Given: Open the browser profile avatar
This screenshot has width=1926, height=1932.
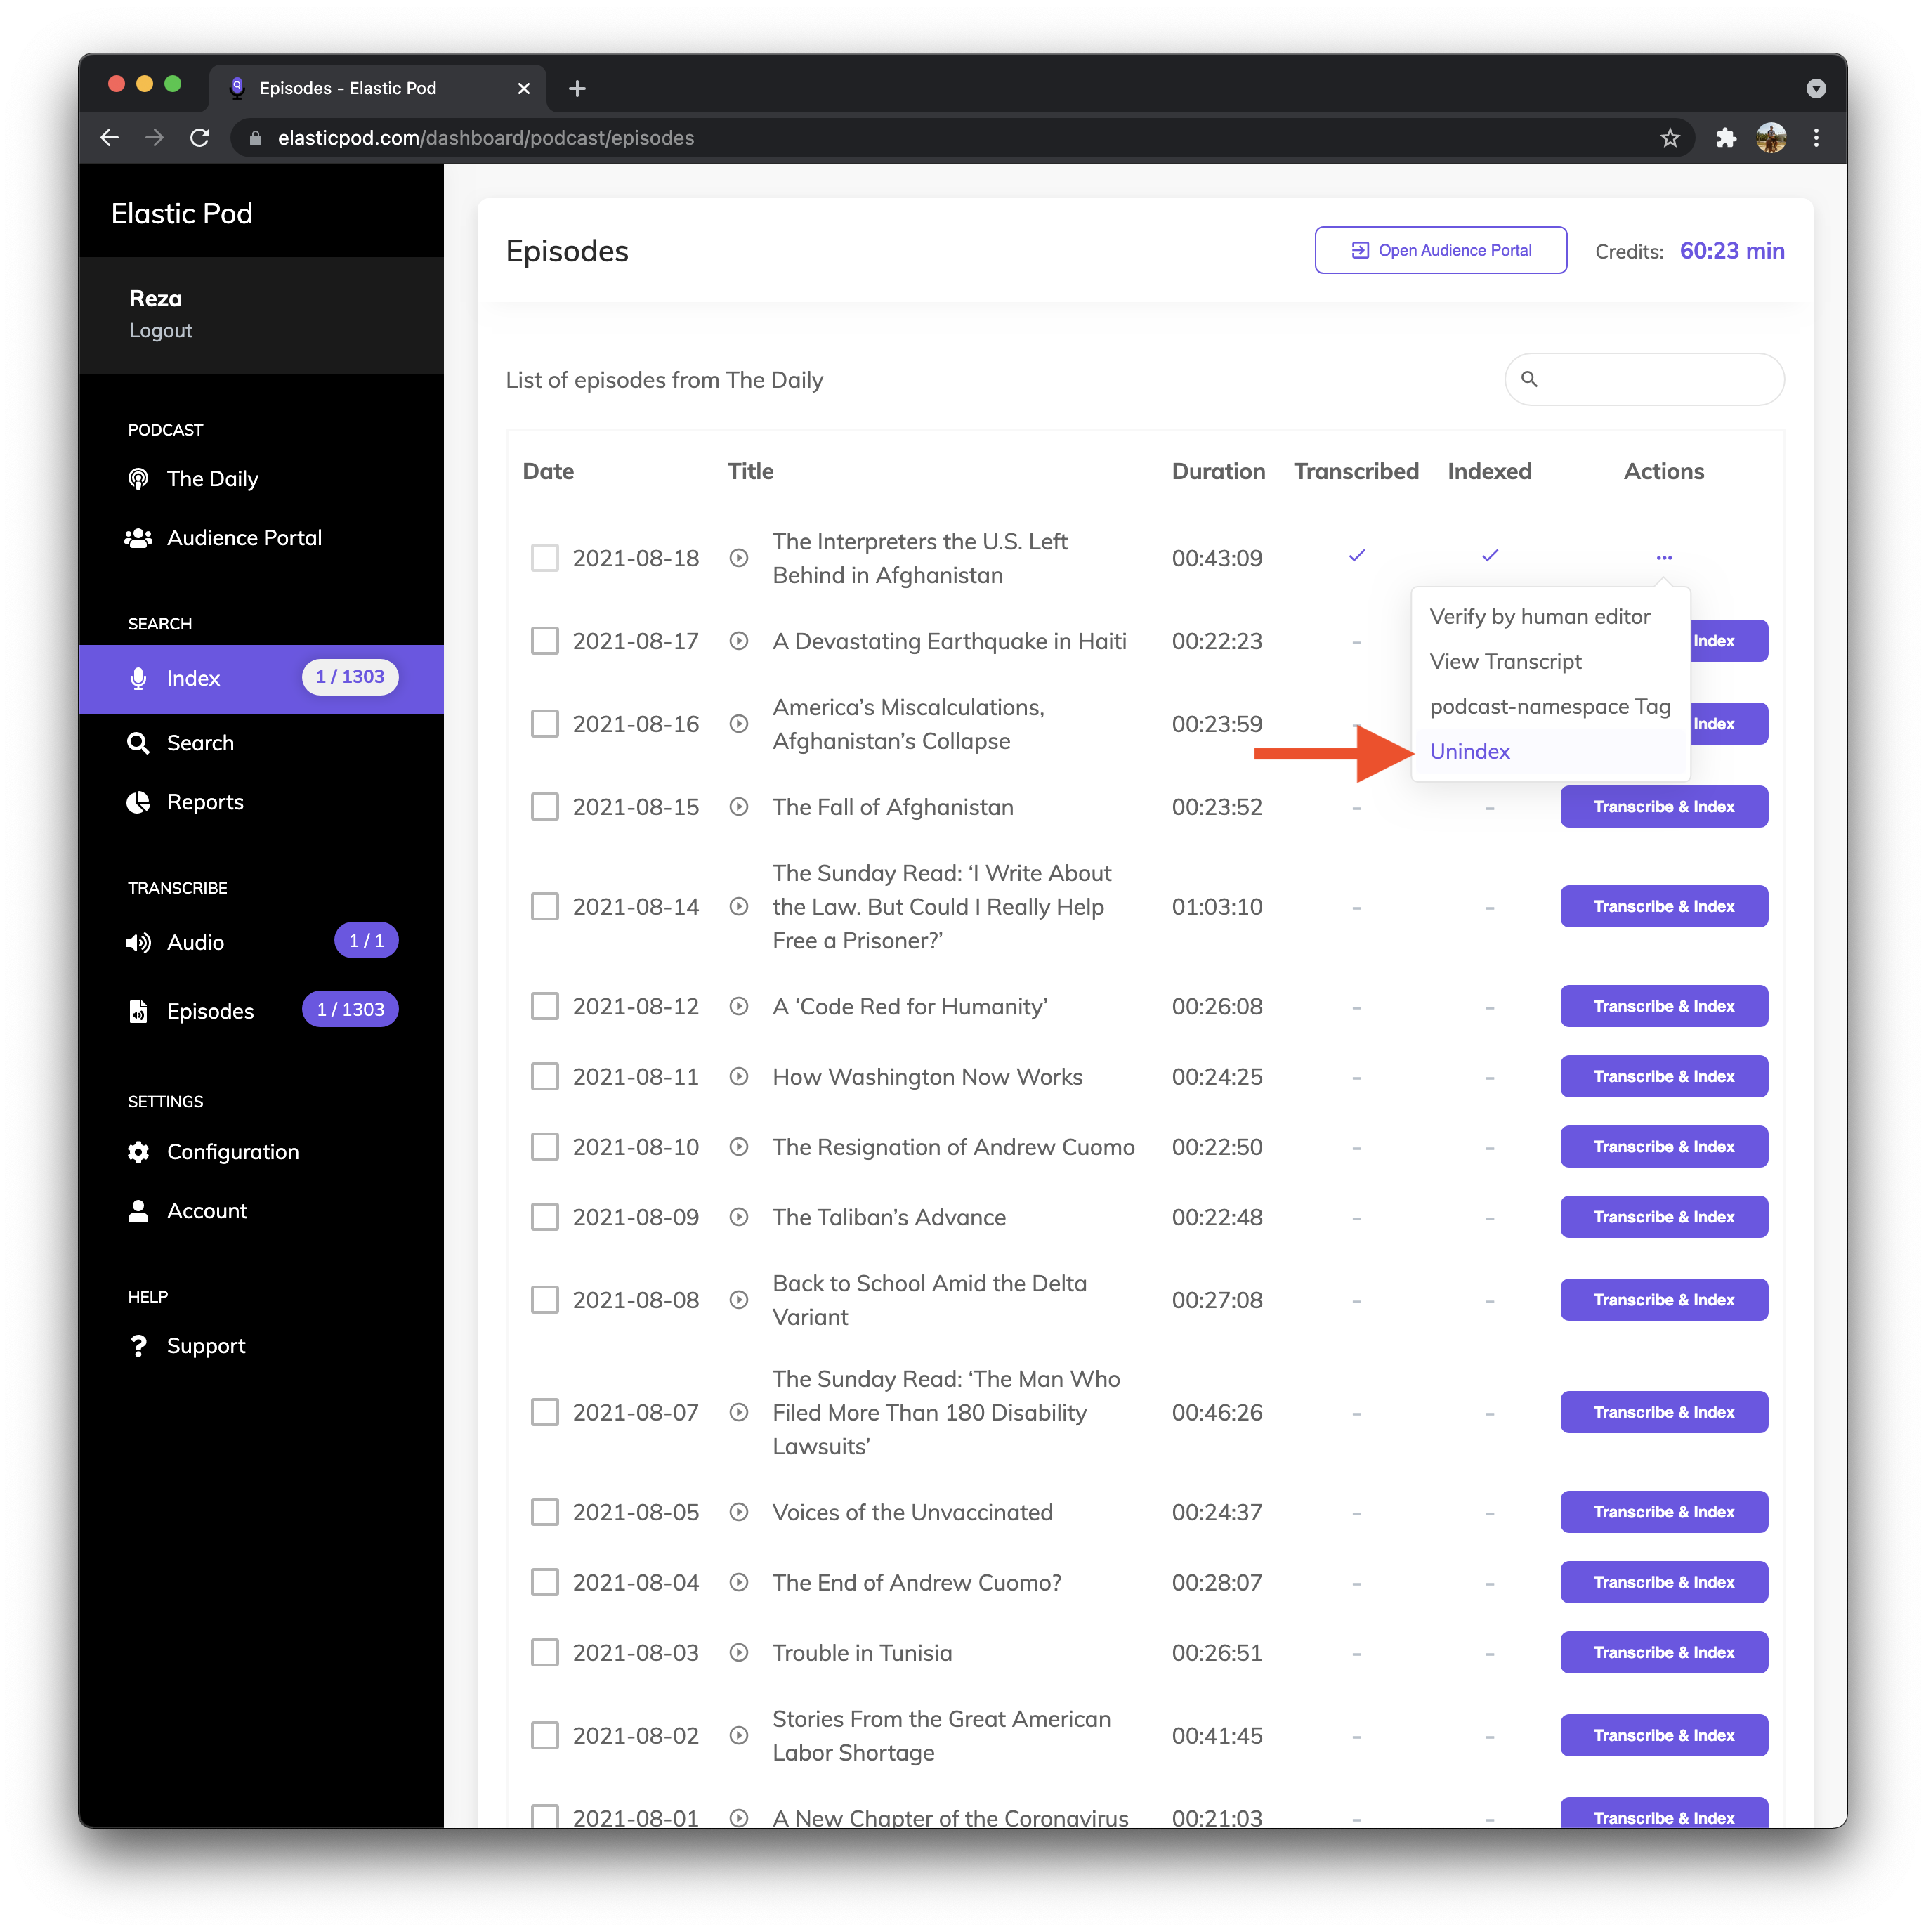Looking at the screenshot, I should pyautogui.click(x=1771, y=138).
